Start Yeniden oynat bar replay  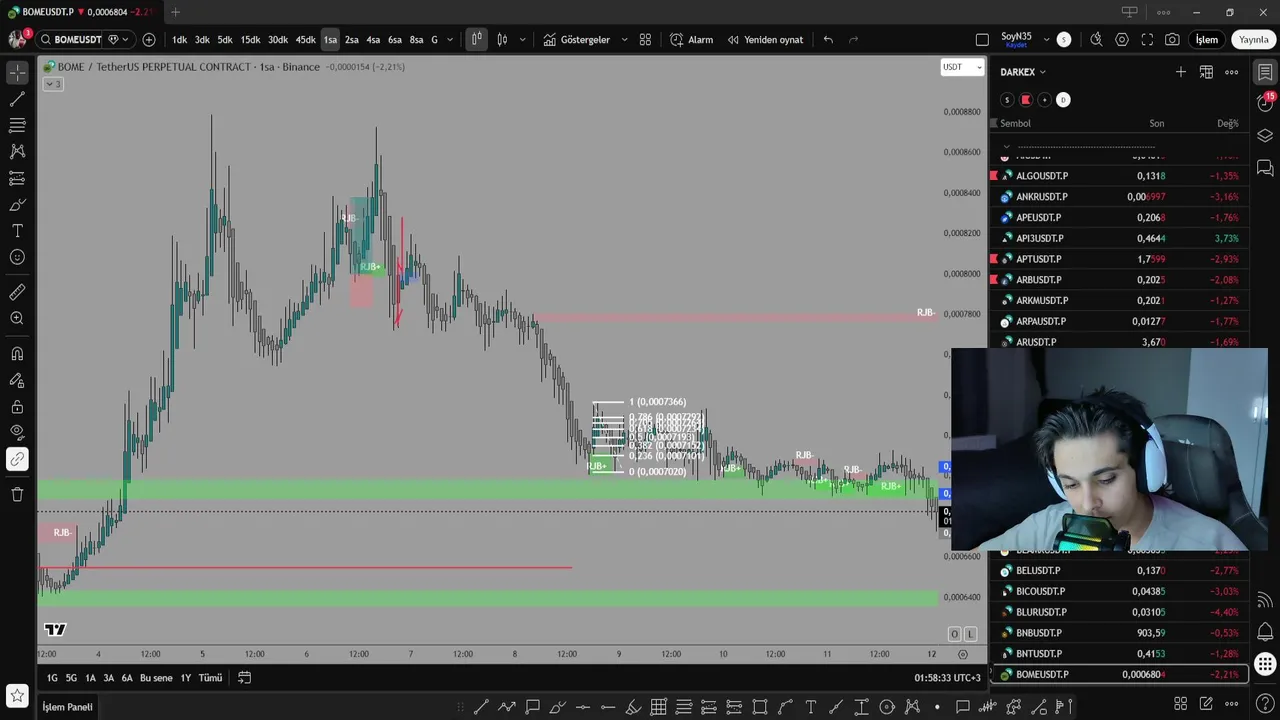pyautogui.click(x=765, y=40)
